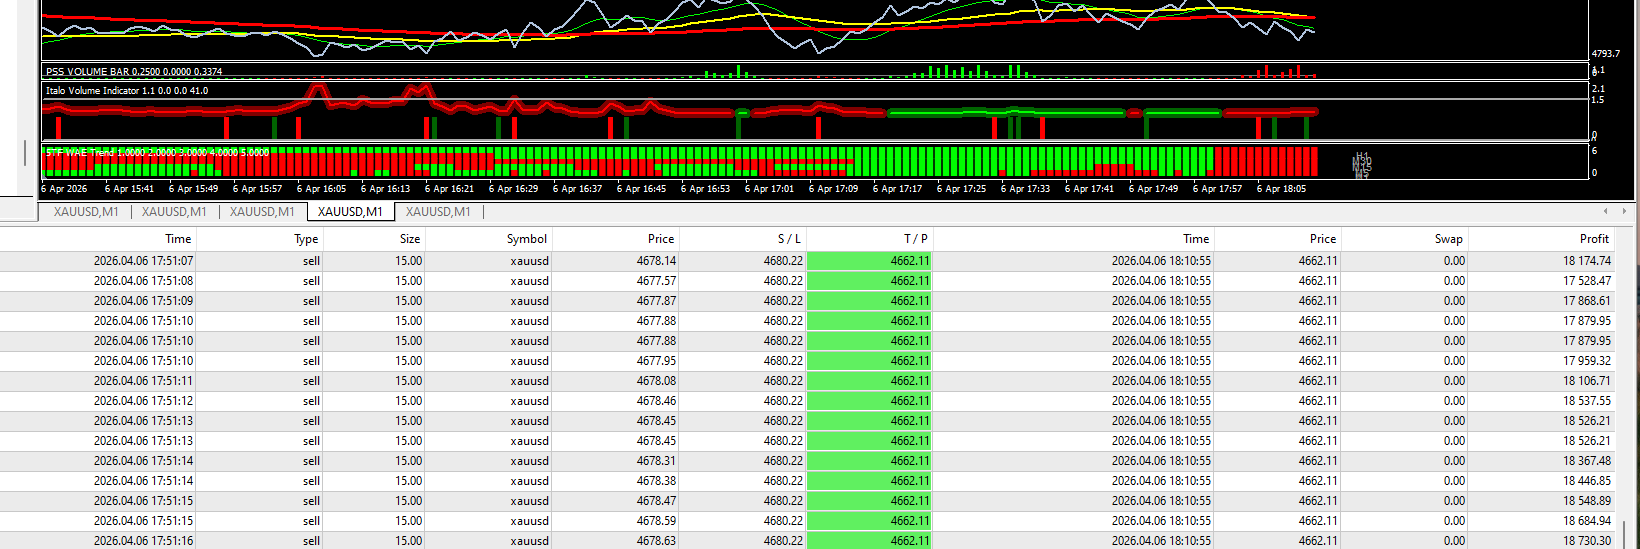Switch to the first XAUUSD,M1 chart tab

(86, 212)
